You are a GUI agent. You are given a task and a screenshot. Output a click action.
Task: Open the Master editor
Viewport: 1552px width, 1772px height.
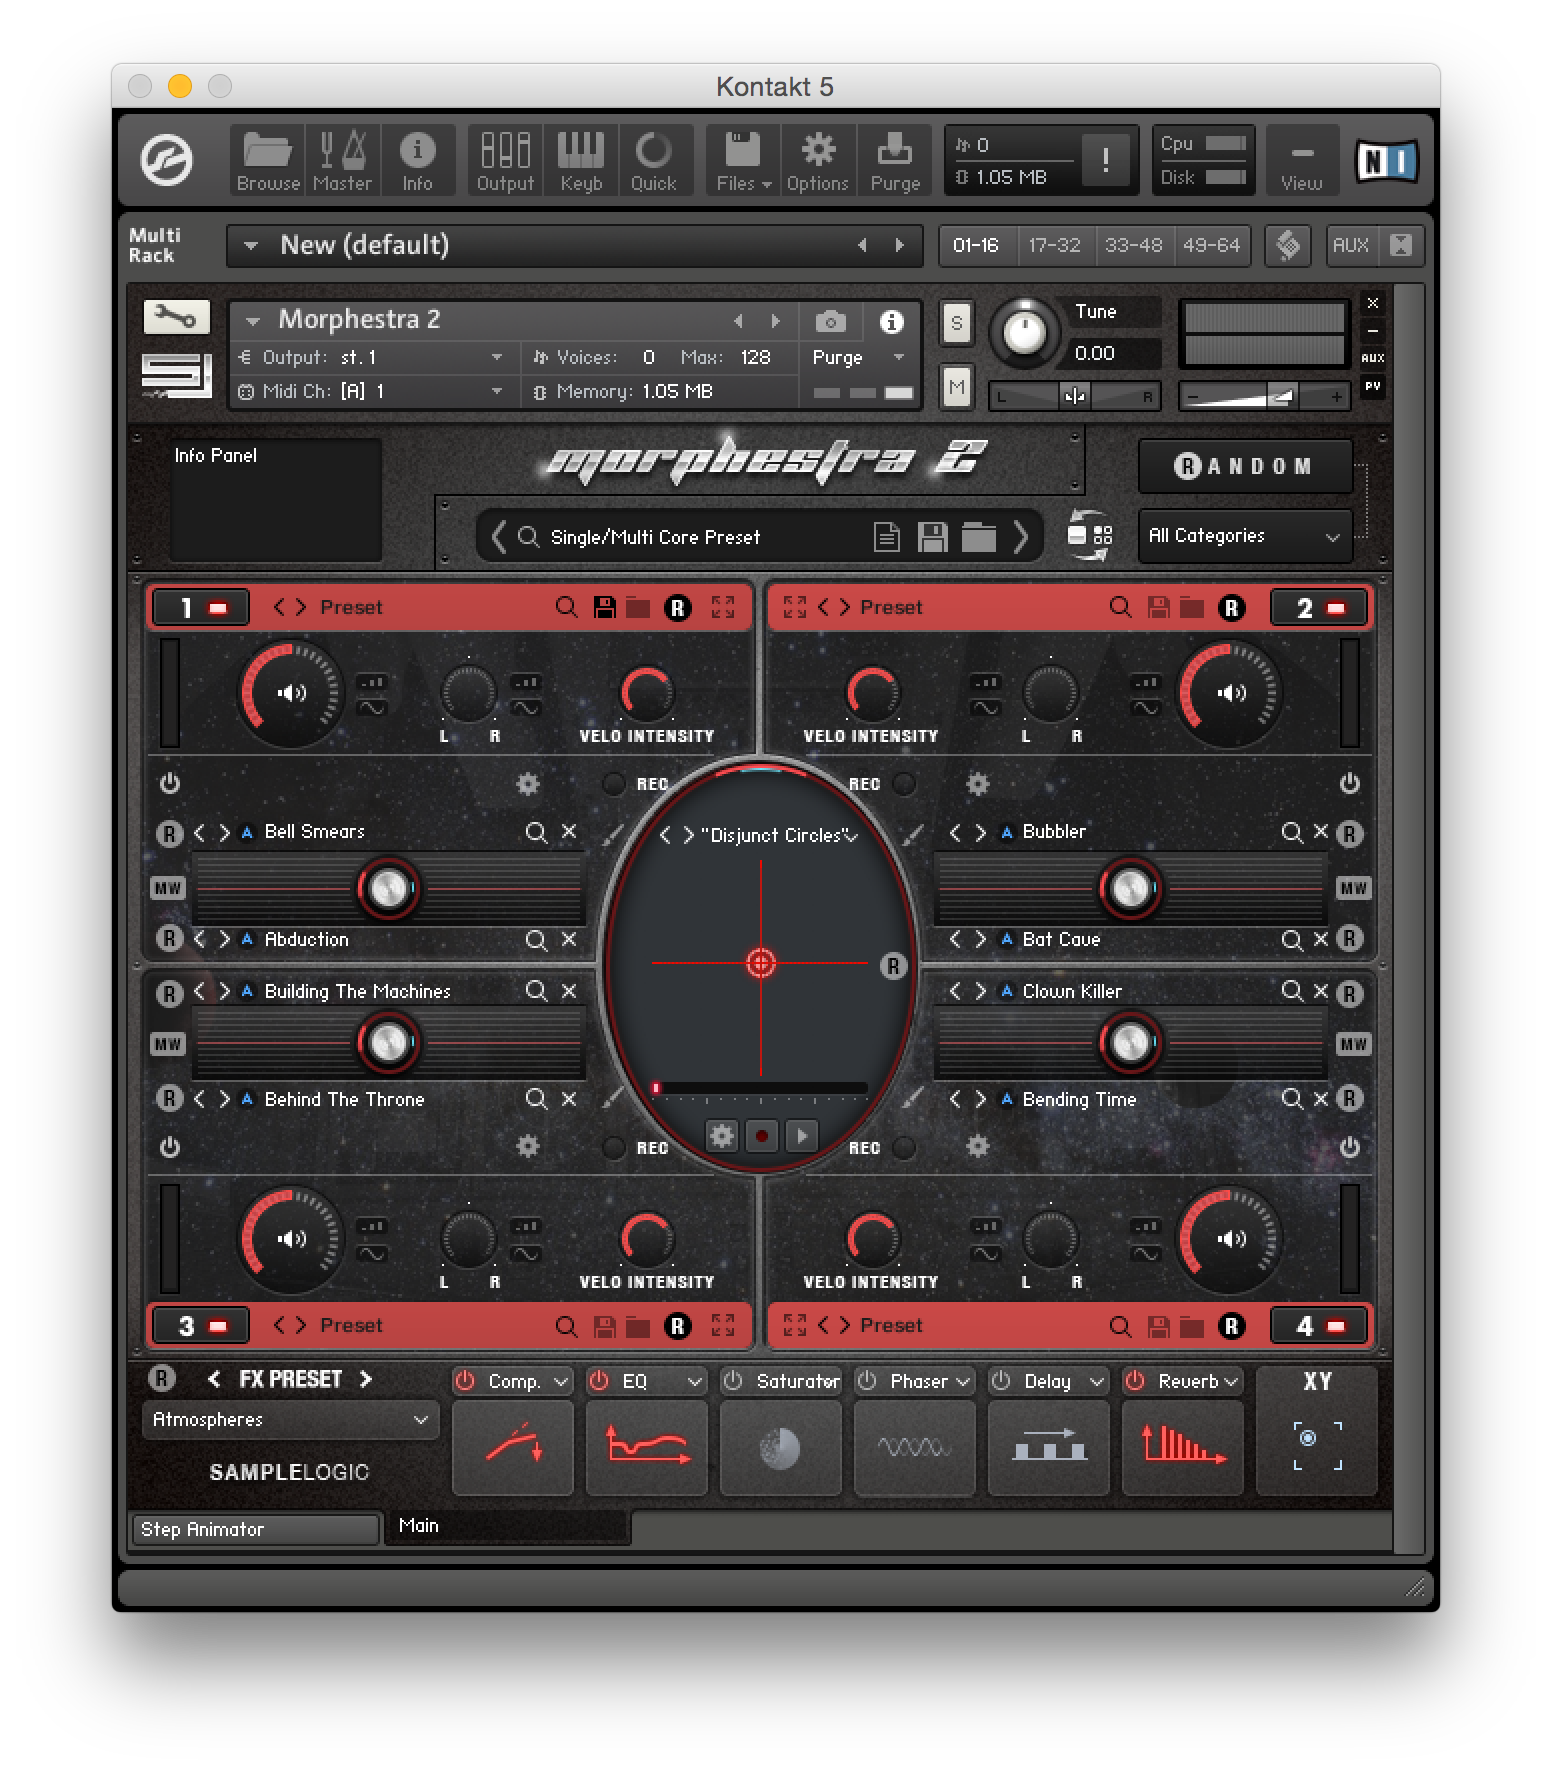coord(342,160)
